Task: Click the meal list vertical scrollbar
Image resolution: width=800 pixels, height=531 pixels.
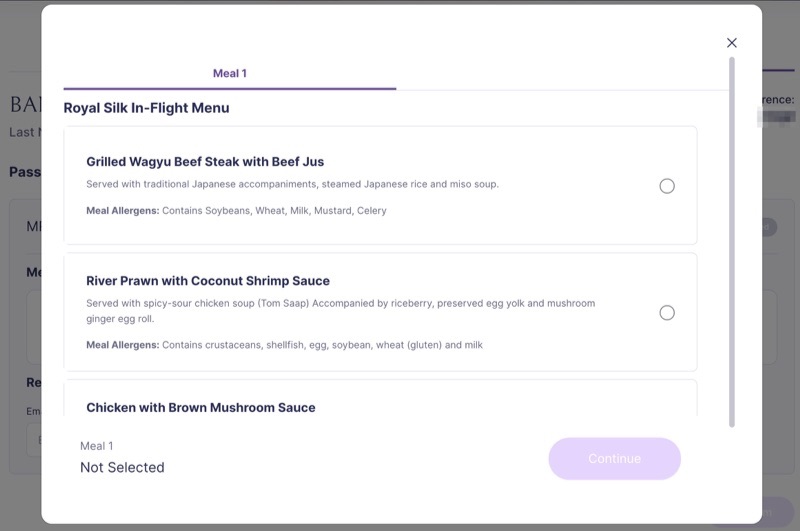Action: (x=732, y=242)
